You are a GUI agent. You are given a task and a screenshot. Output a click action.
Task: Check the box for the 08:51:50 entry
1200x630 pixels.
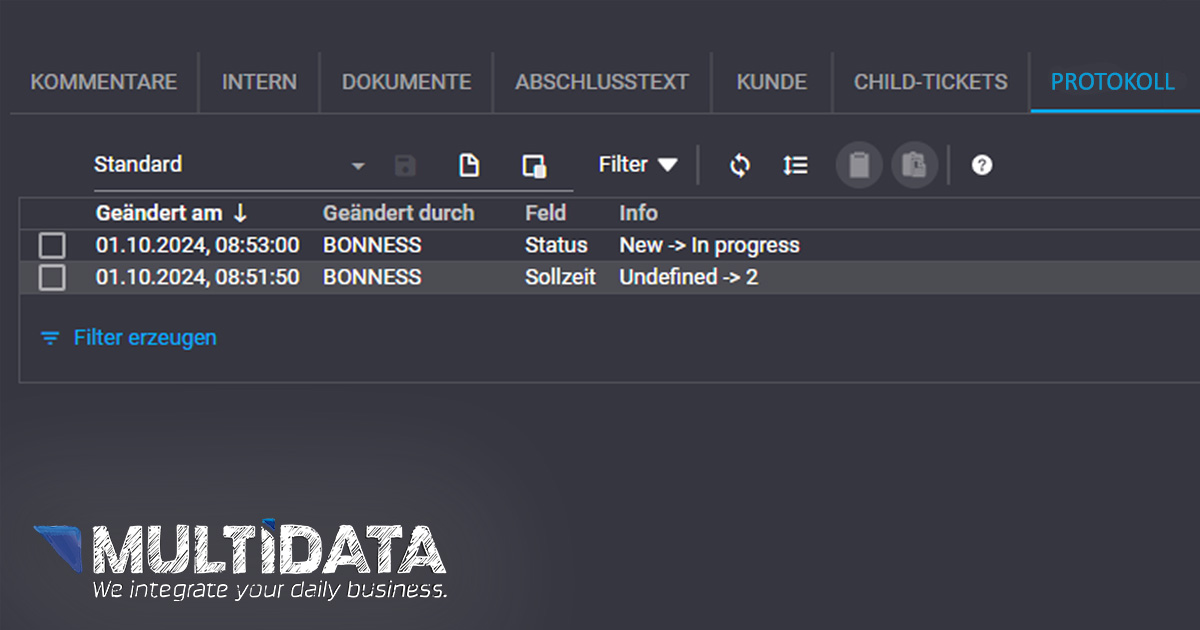(x=52, y=277)
